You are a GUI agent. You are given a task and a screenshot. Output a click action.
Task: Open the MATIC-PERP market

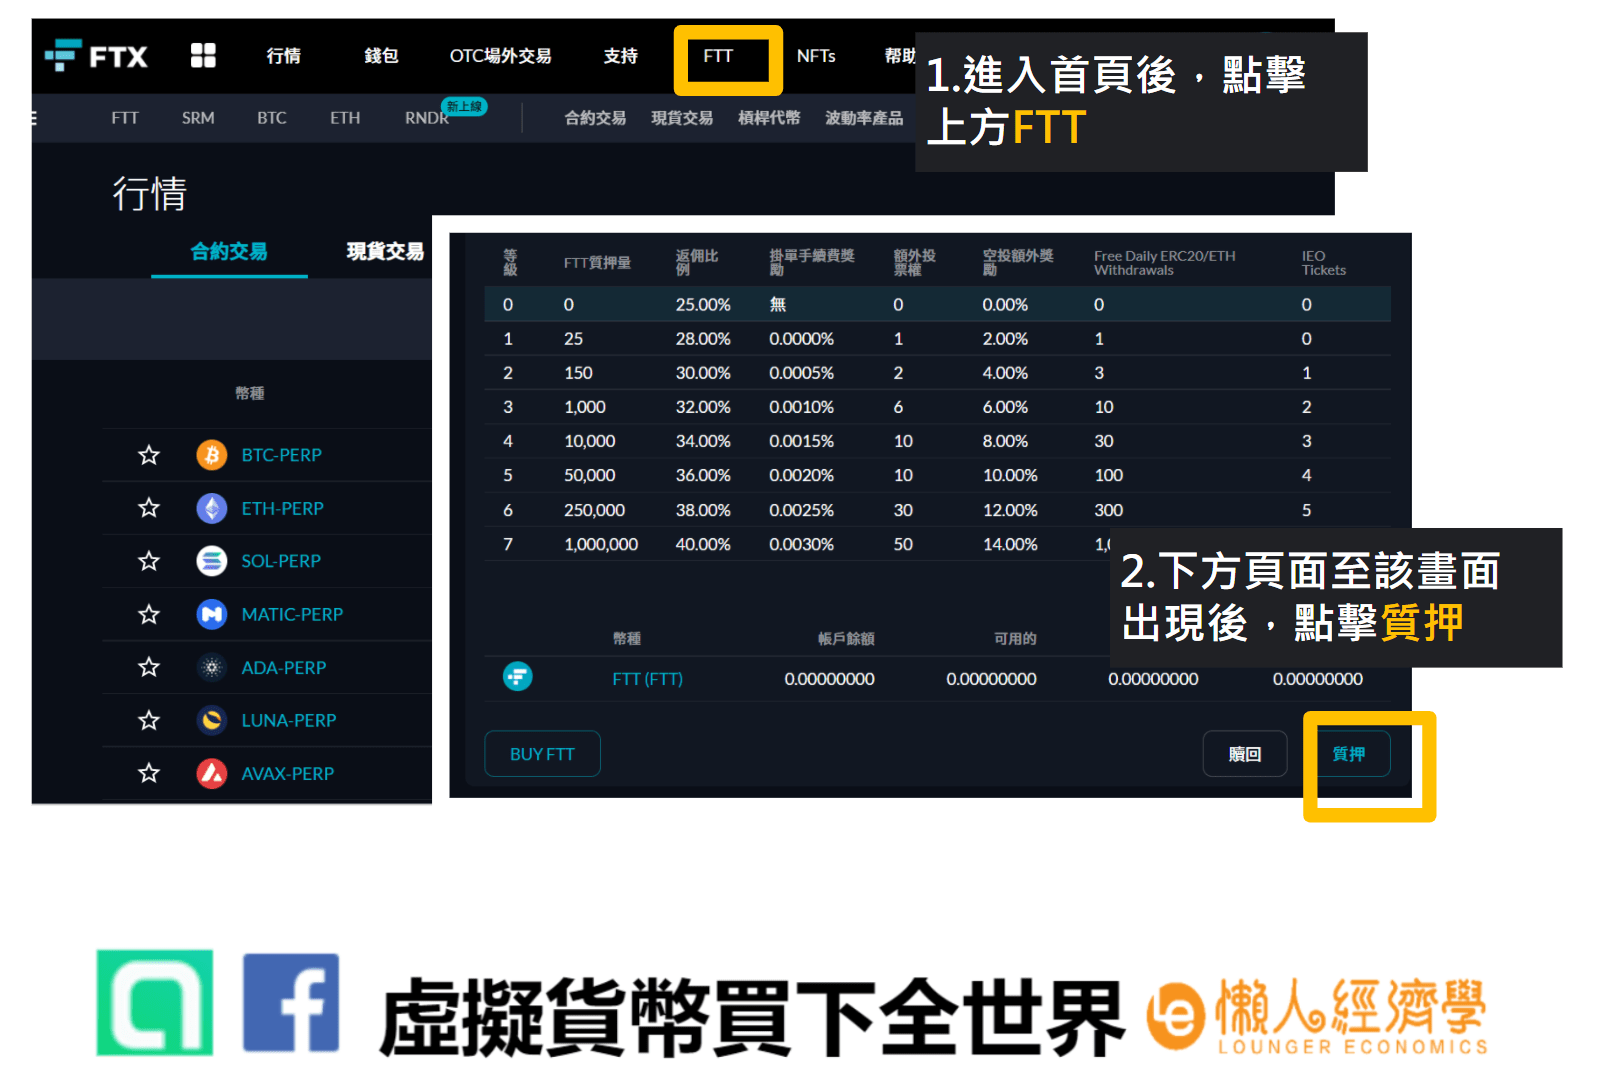292,615
